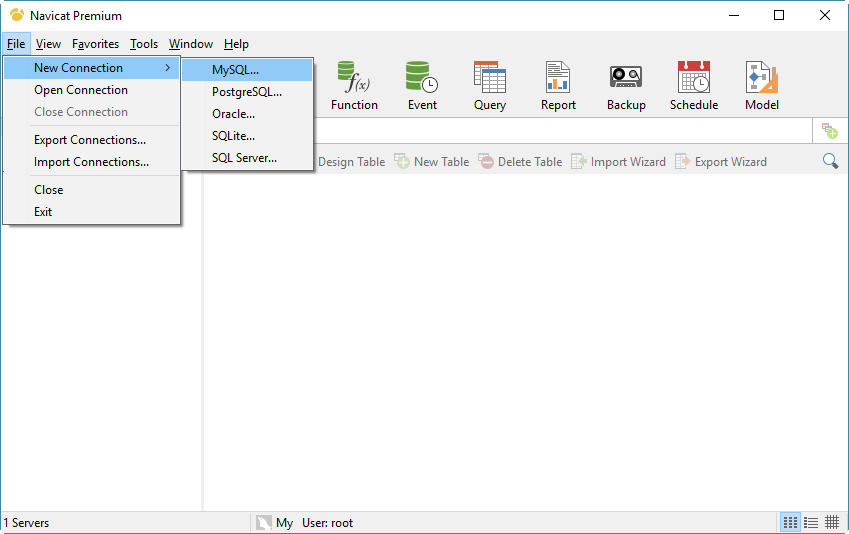Open the Function toolbar icon
The height and width of the screenshot is (534, 849).
354,86
